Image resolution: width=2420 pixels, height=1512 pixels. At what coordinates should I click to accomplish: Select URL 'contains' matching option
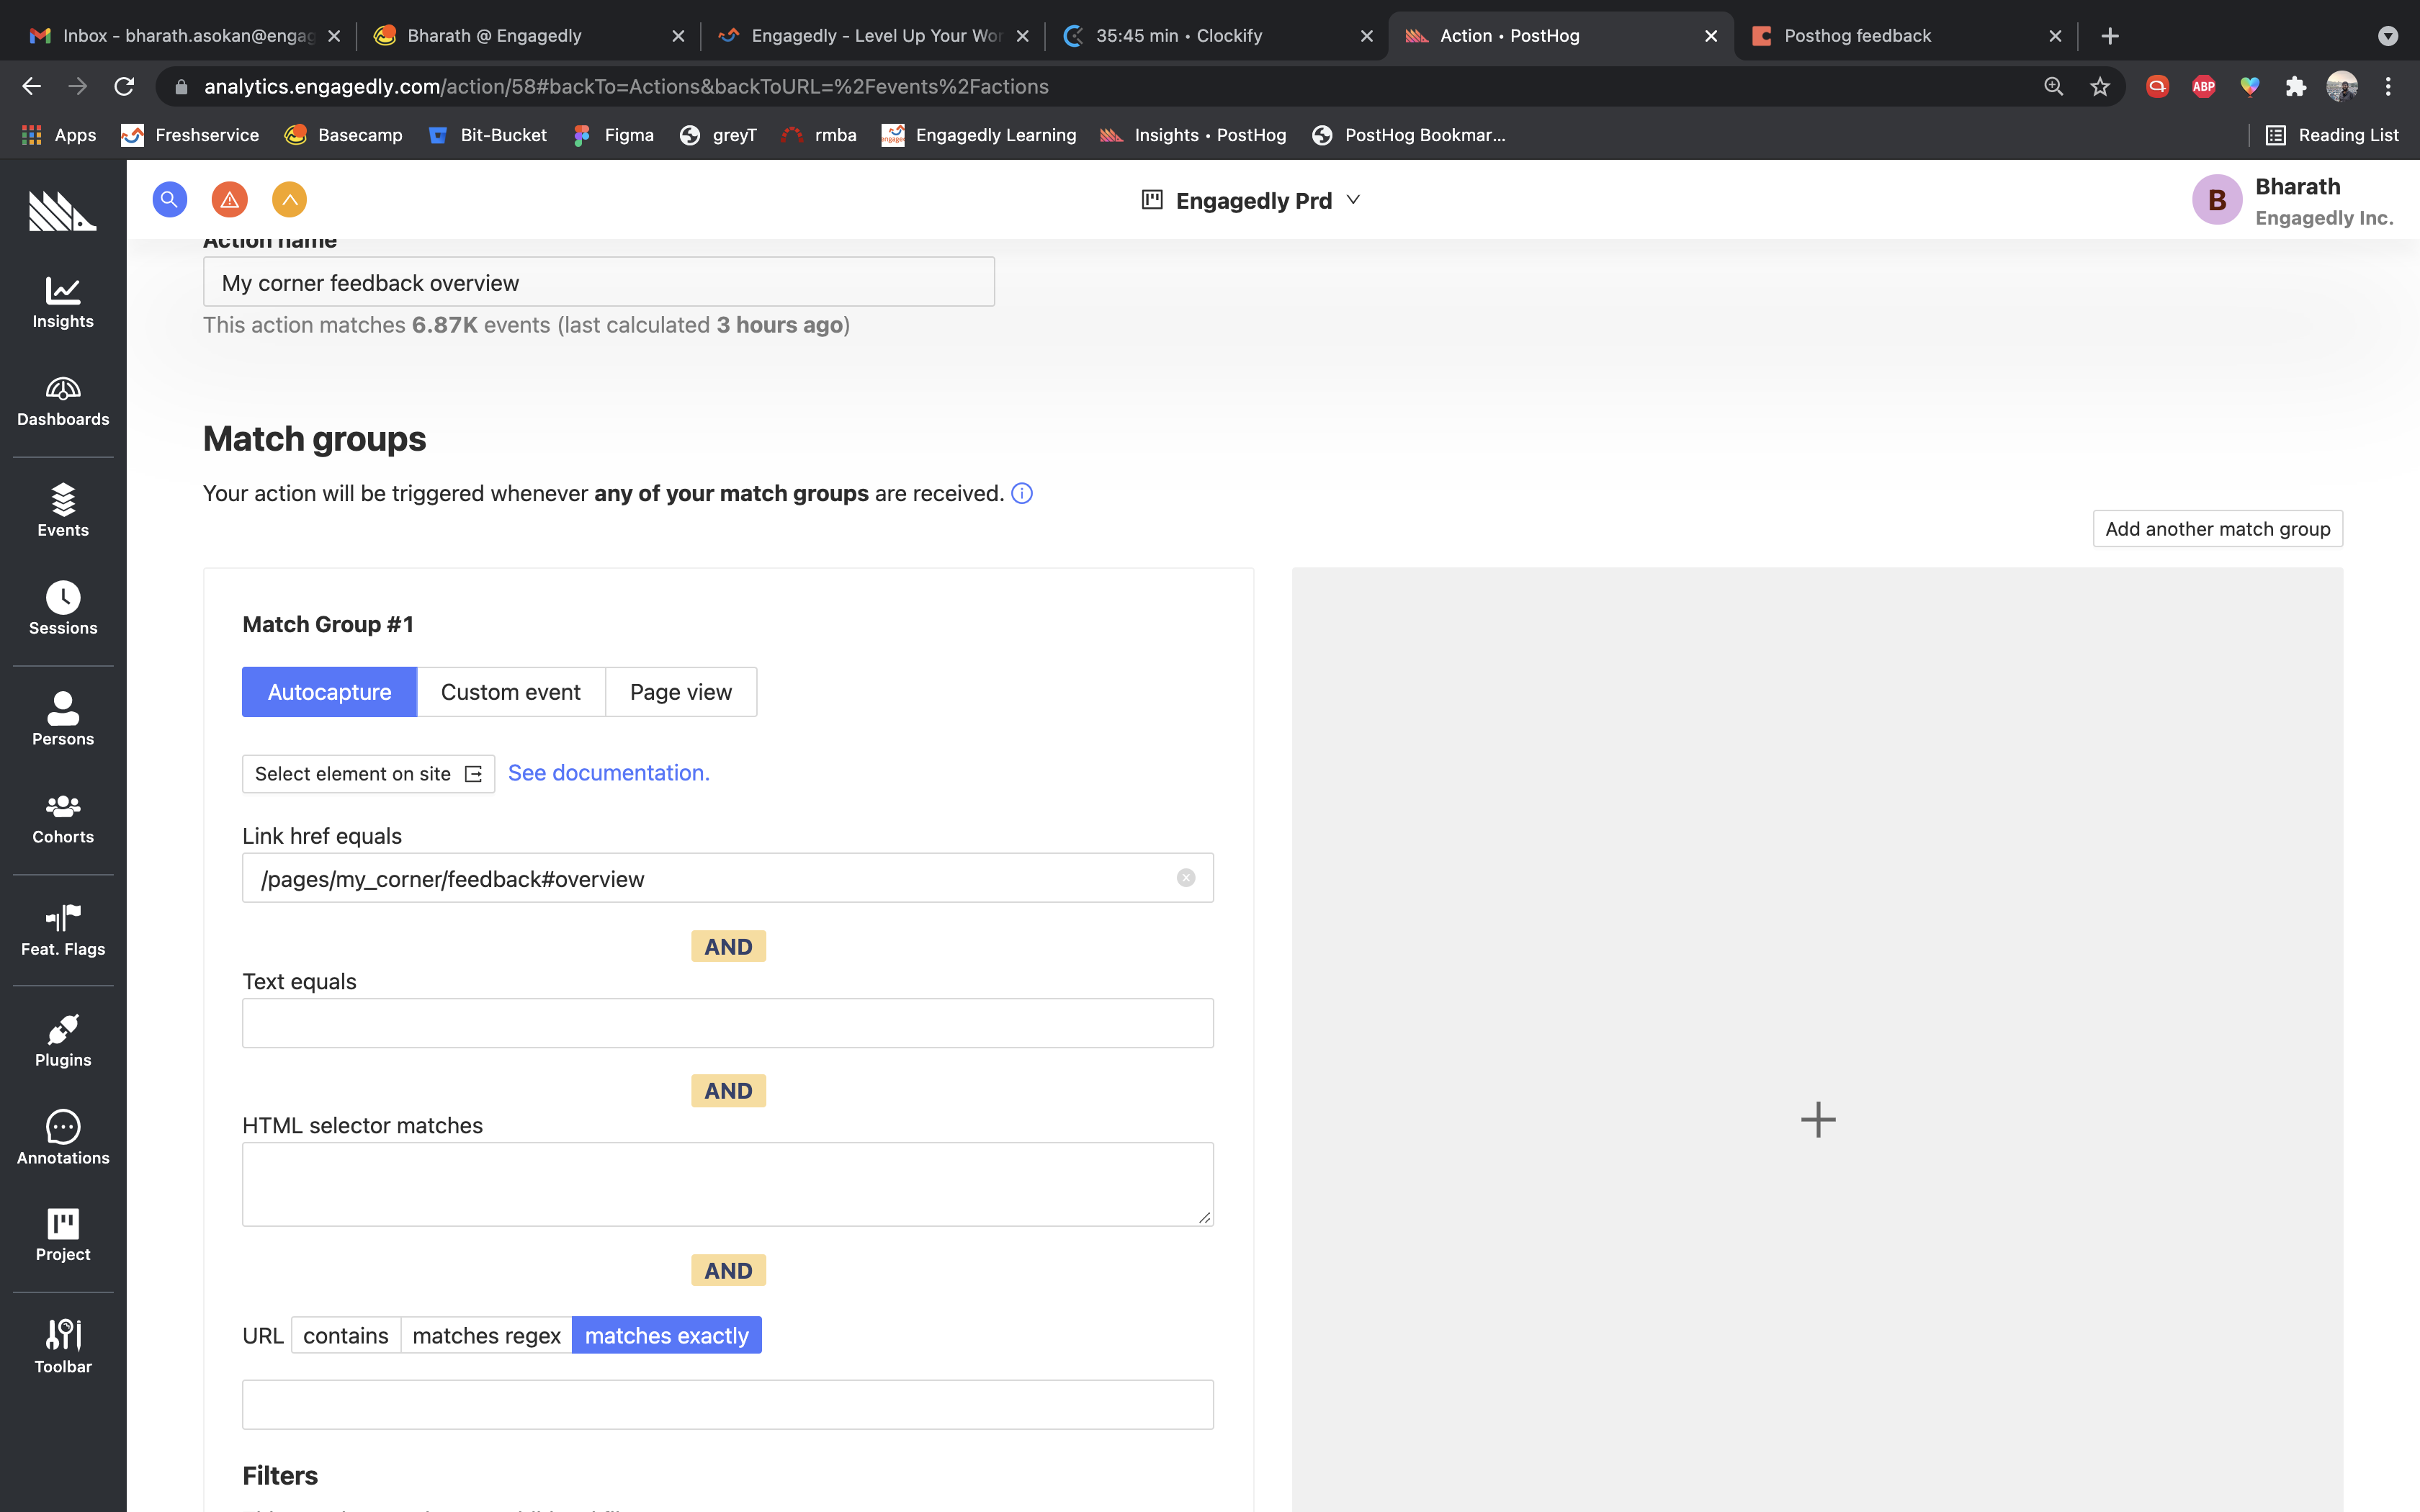345,1335
